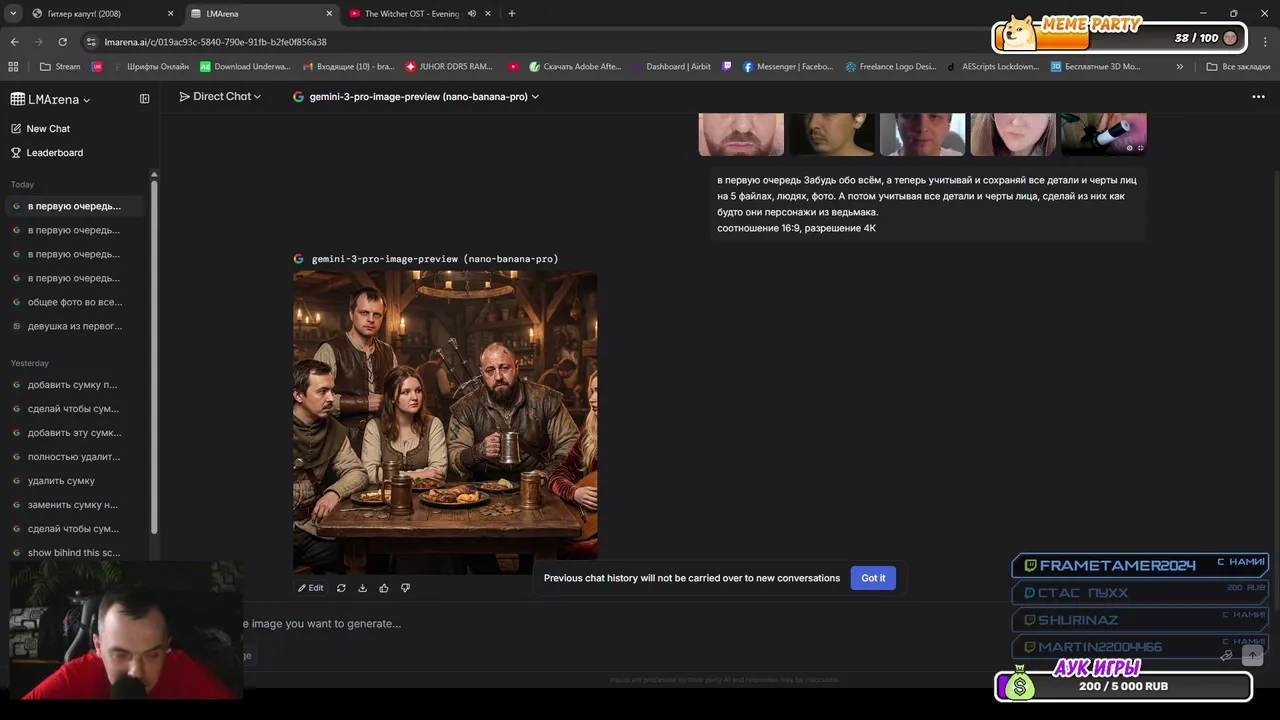Reload the current page
Image resolution: width=1280 pixels, height=720 pixels.
(62, 42)
